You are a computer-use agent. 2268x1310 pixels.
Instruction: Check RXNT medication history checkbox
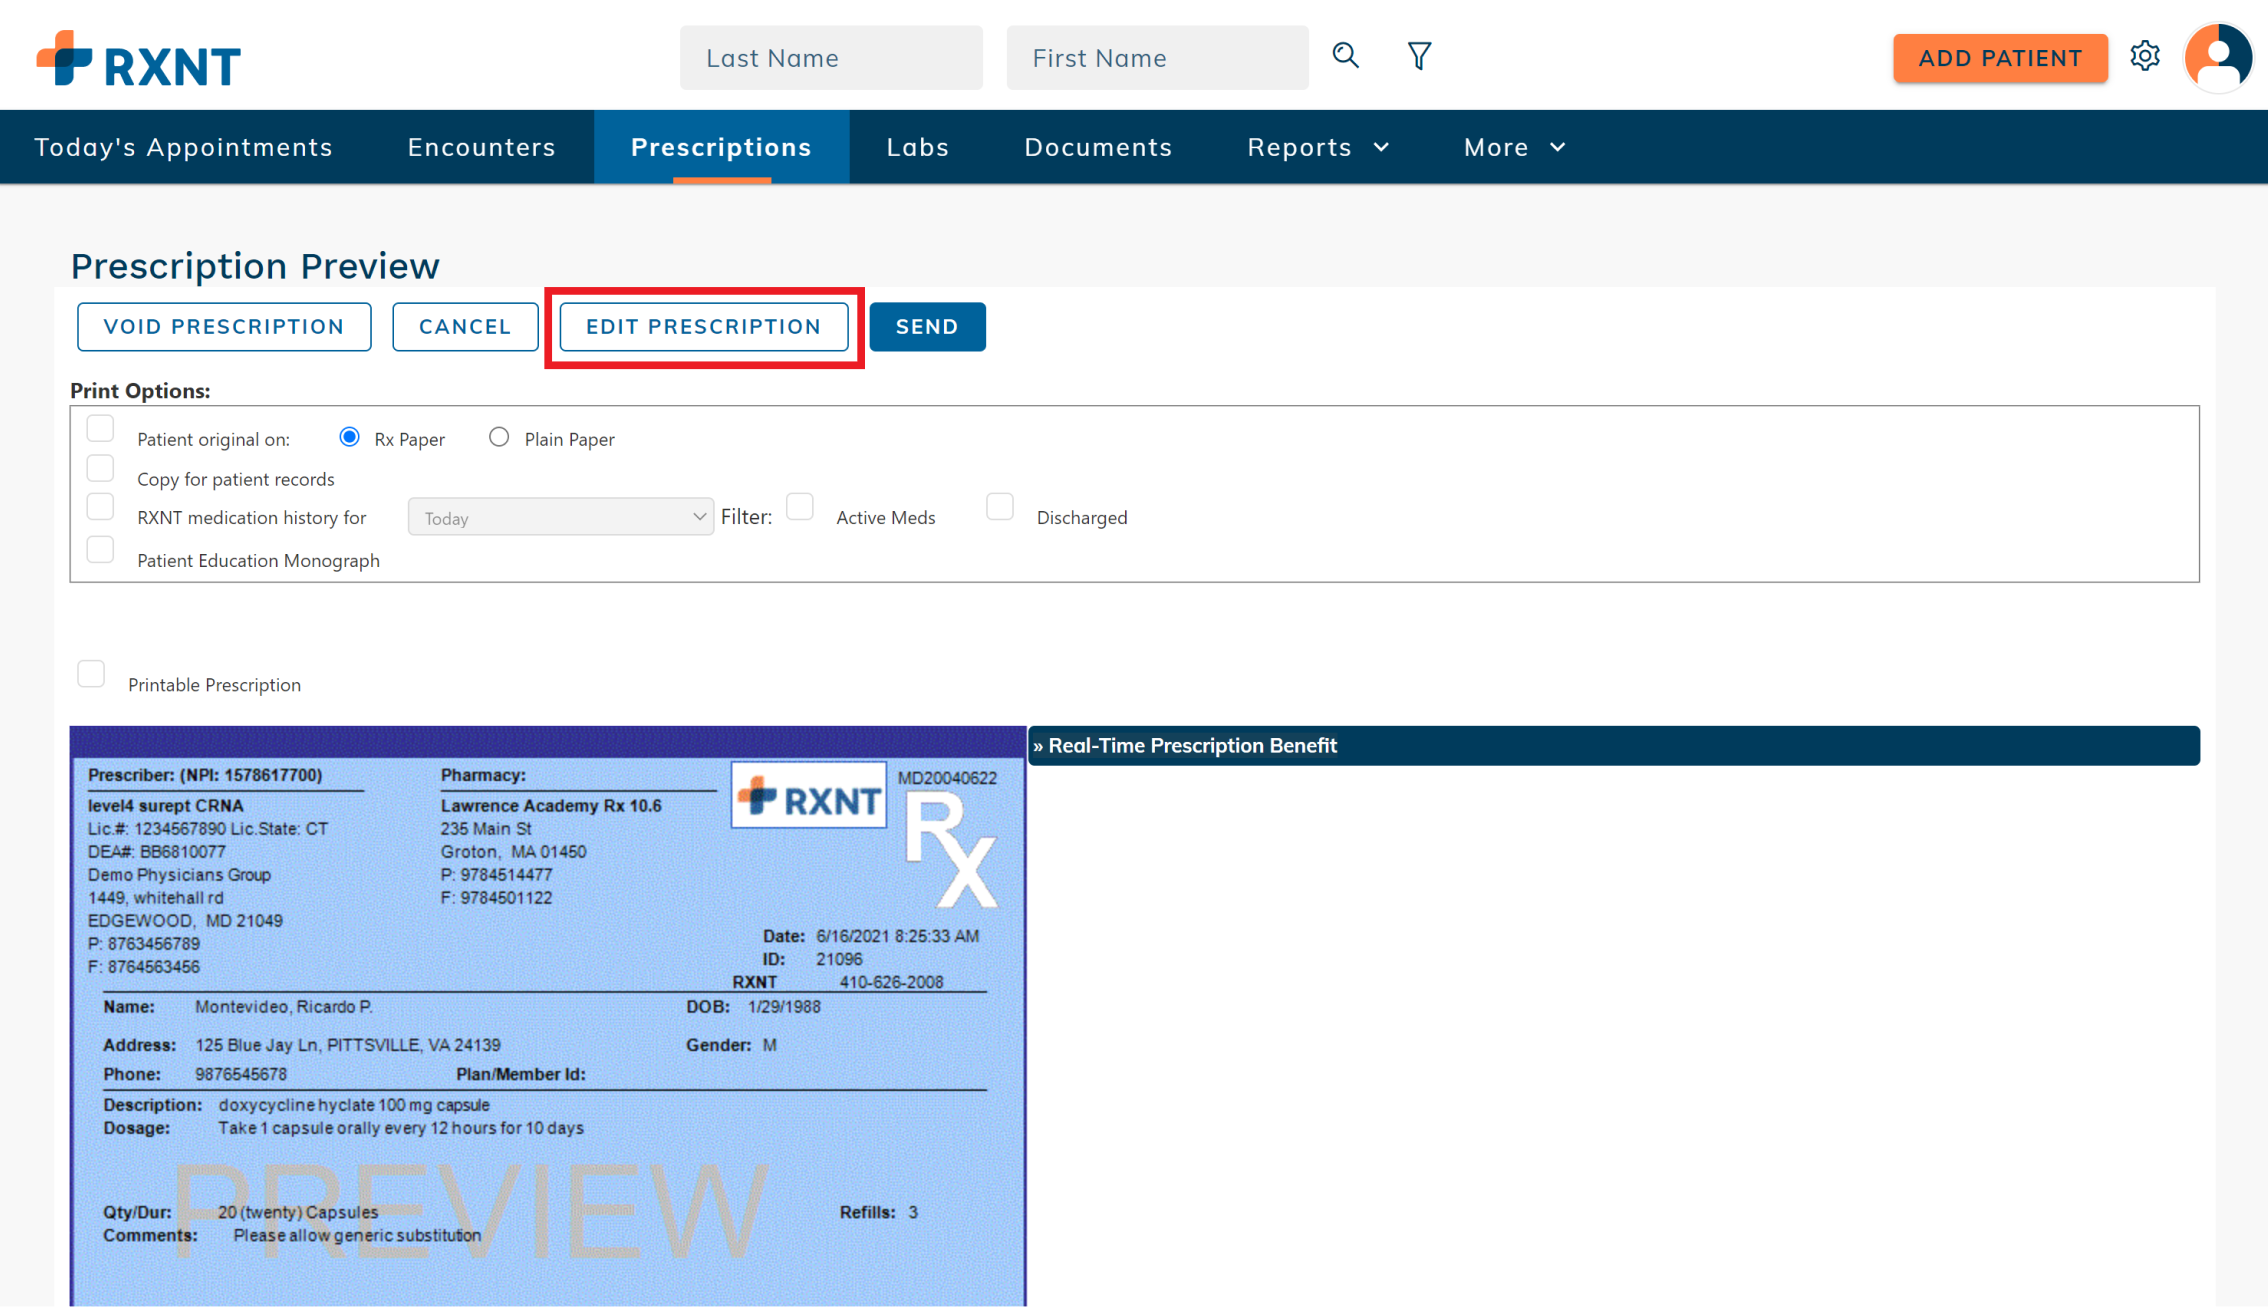click(100, 507)
